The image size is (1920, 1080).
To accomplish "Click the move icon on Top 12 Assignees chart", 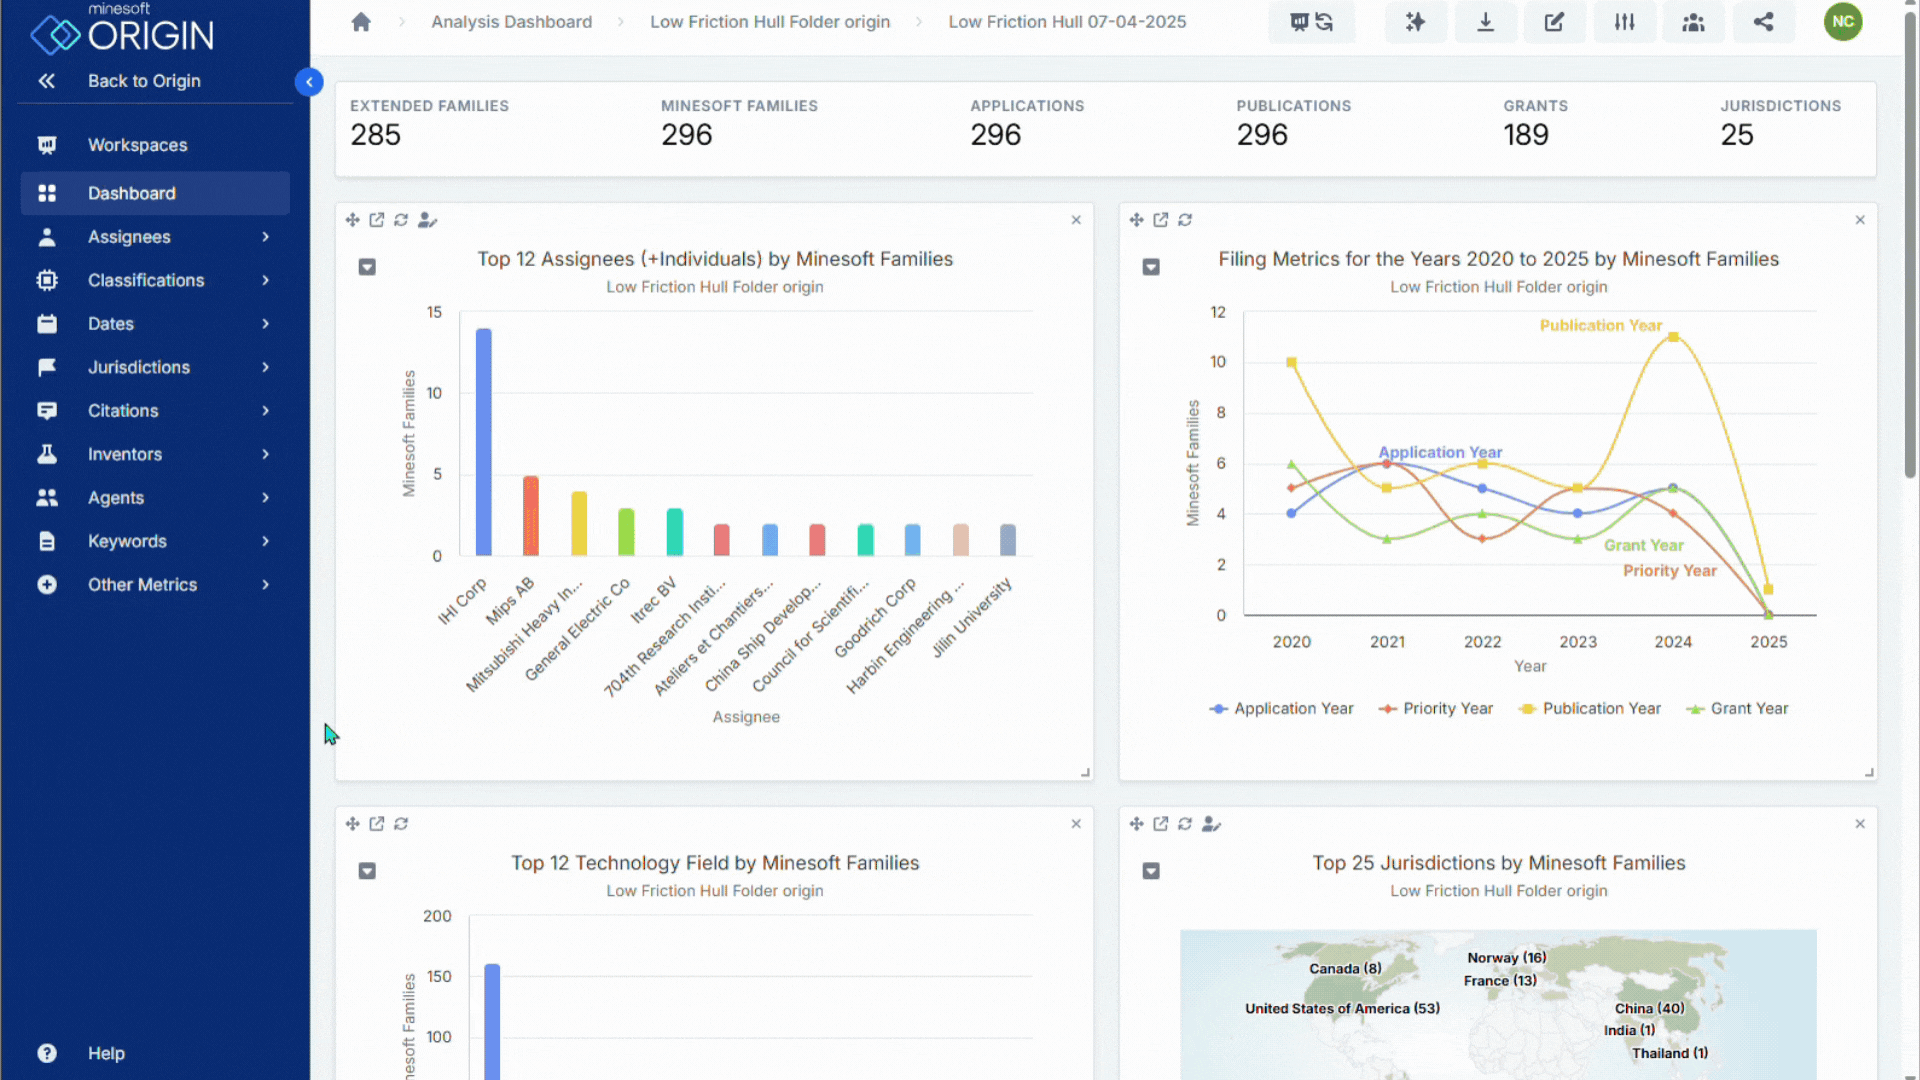I will click(352, 220).
